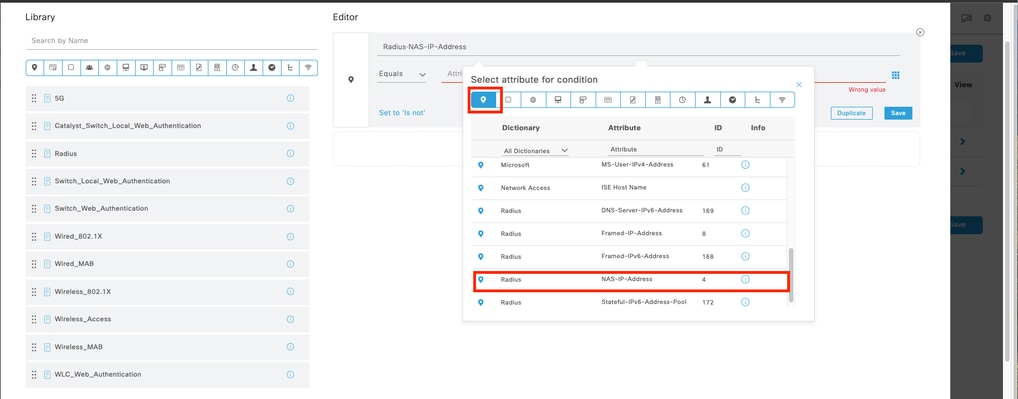Click the hierarchy tree icon in attribute popup
The height and width of the screenshot is (399, 1018).
click(x=757, y=100)
